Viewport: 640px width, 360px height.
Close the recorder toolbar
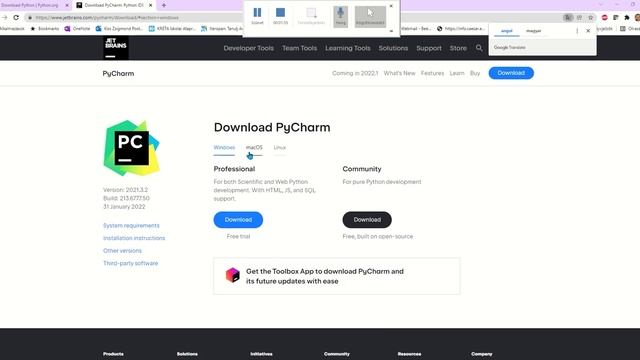(x=391, y=6)
